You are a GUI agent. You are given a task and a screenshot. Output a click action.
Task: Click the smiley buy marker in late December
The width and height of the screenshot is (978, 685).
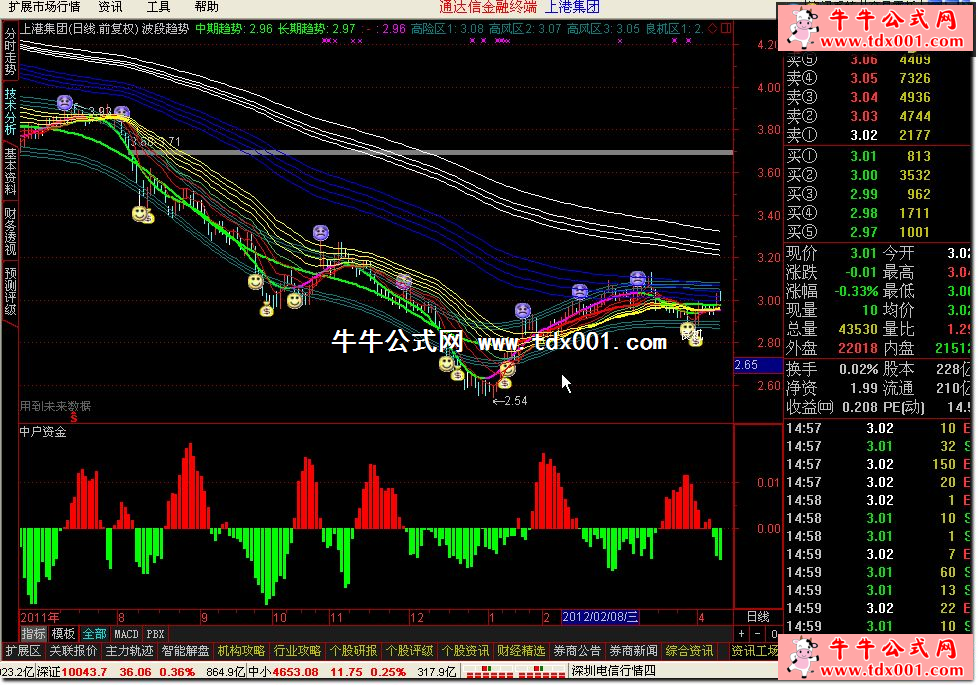[447, 363]
